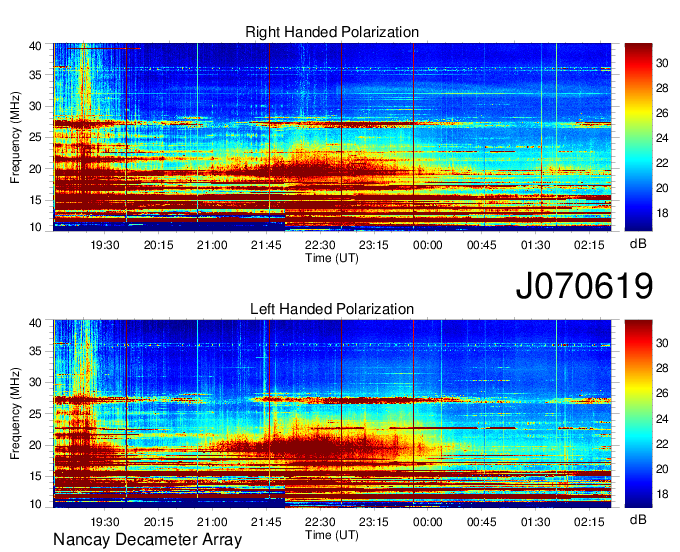Click the 22:30 time tick on Right Handed plot

pos(320,245)
